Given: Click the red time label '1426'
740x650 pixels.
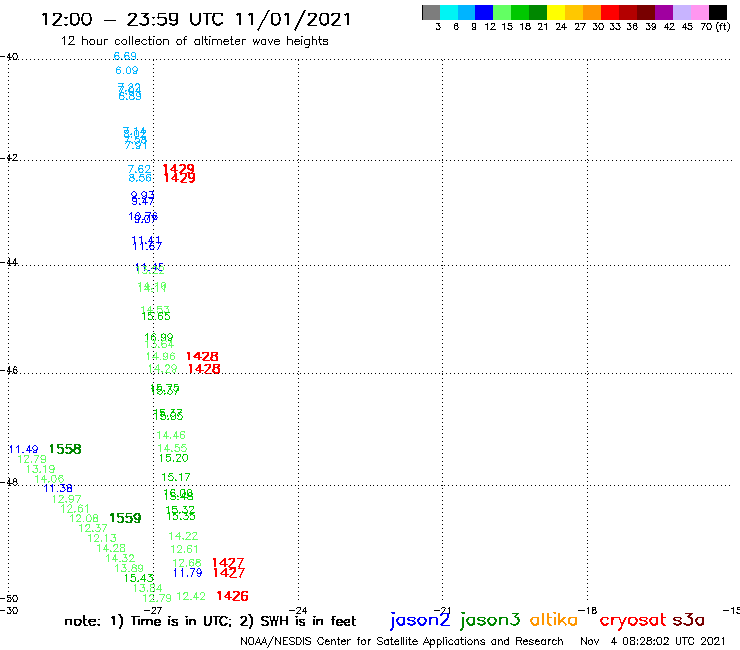Looking at the screenshot, I should pyautogui.click(x=232, y=596).
